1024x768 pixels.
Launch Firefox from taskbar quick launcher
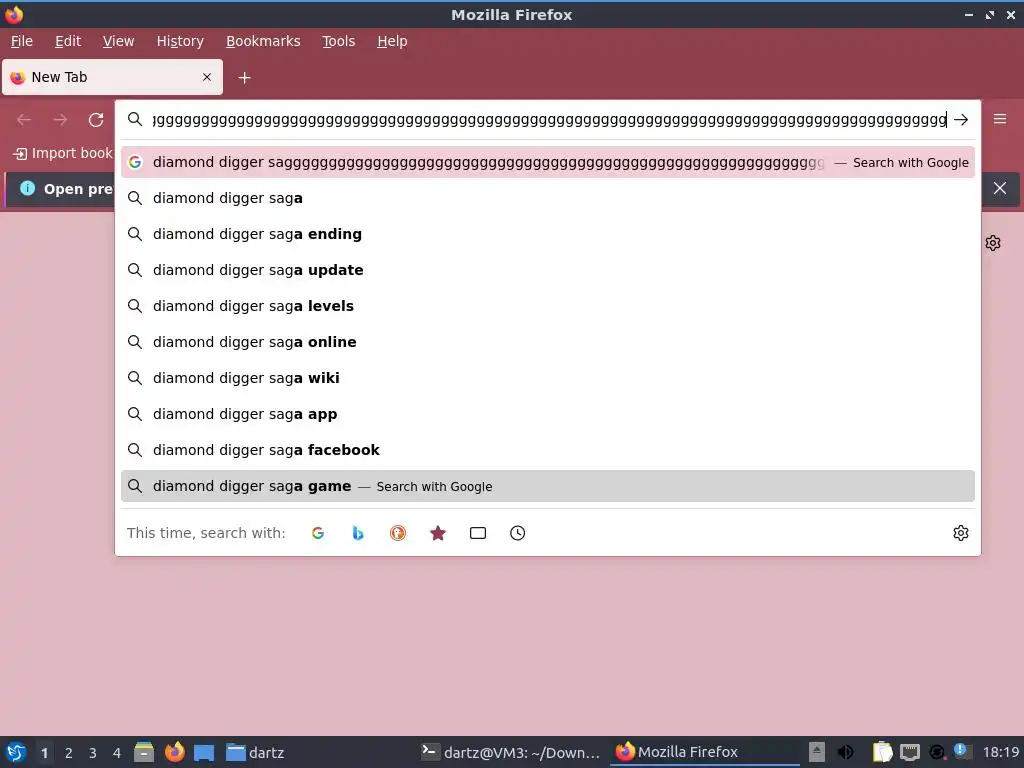[174, 752]
